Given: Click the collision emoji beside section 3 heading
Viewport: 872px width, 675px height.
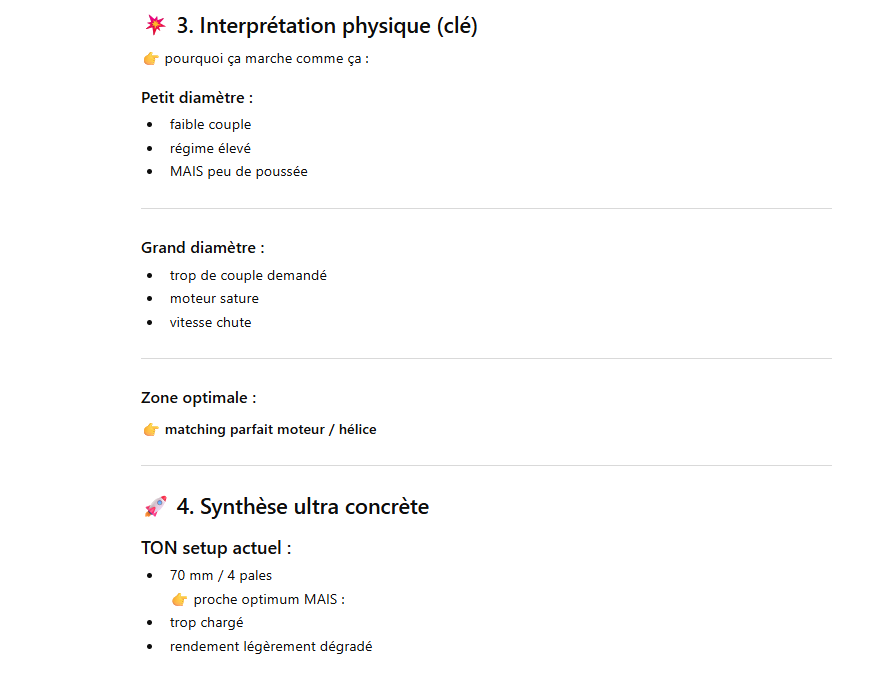Looking at the screenshot, I should (x=155, y=26).
